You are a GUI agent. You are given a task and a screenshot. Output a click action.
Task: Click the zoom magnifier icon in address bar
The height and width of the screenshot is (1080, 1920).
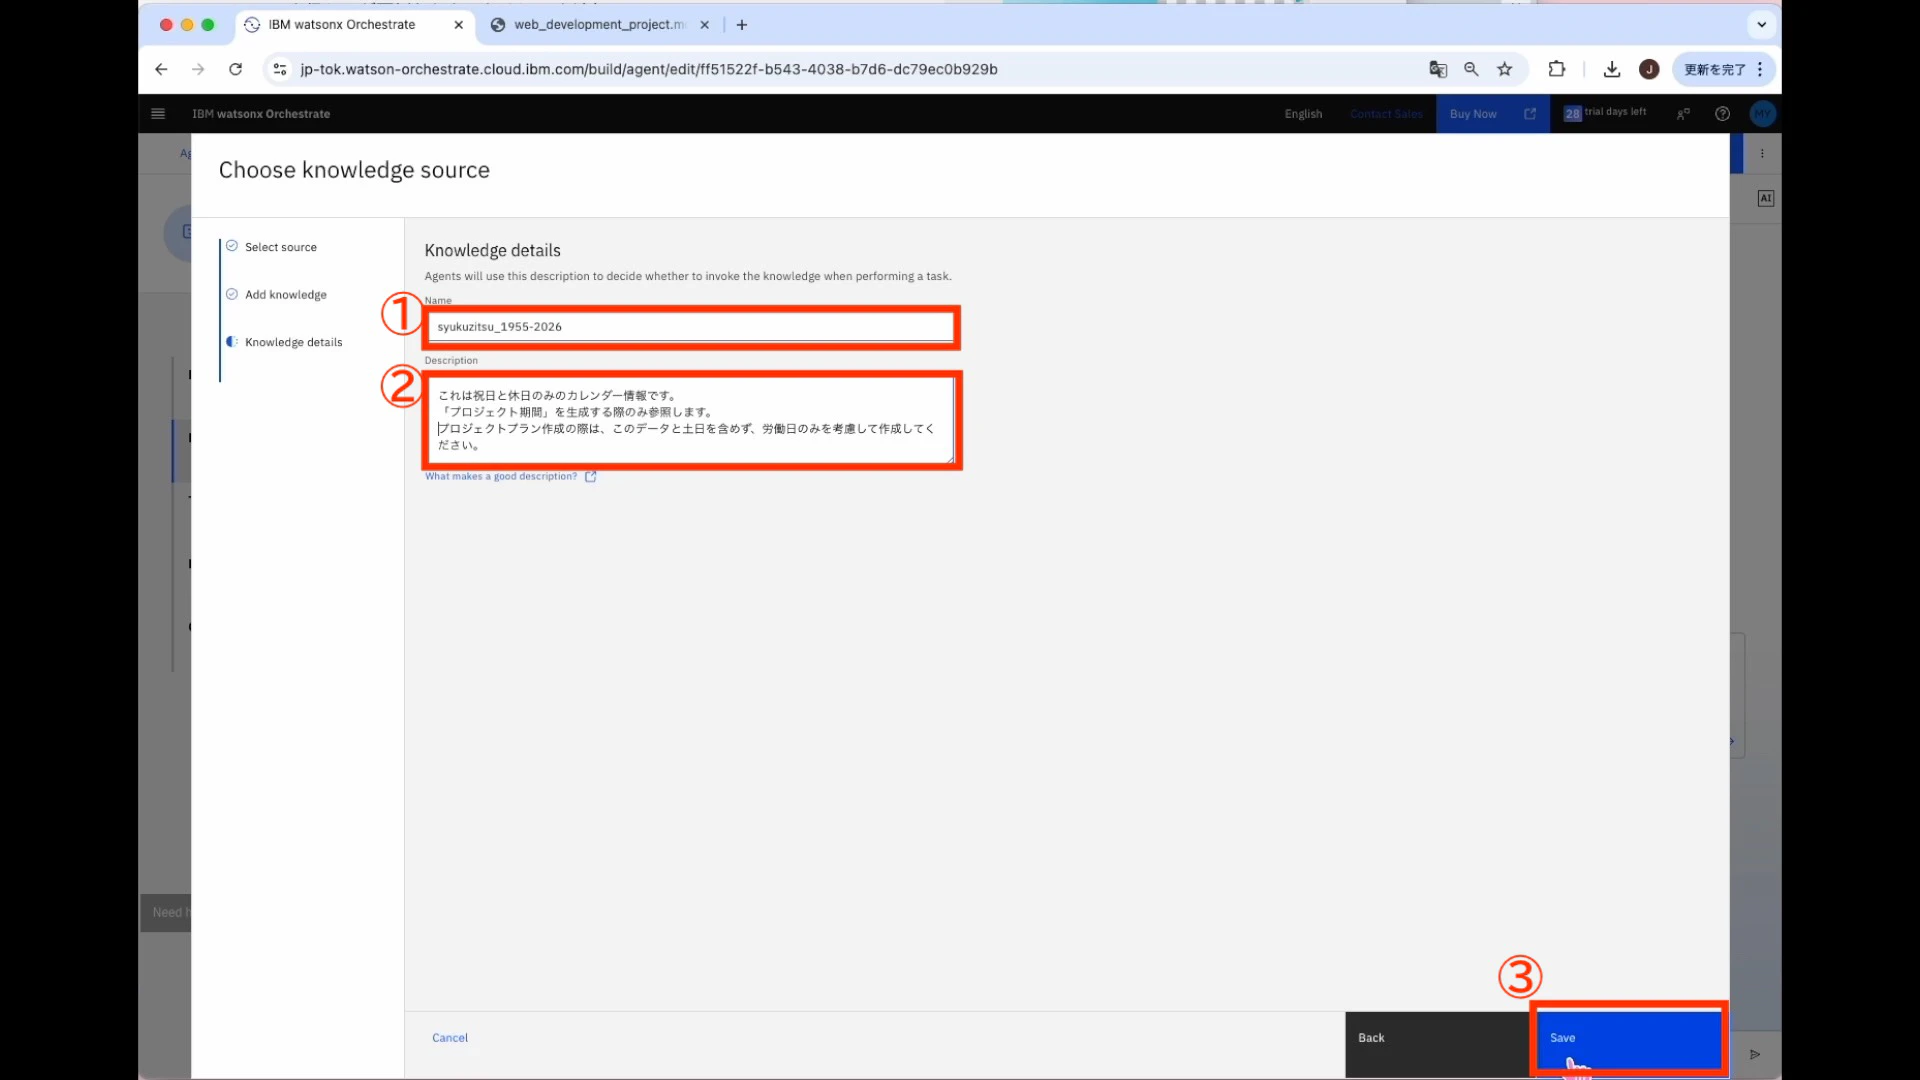coord(1471,69)
